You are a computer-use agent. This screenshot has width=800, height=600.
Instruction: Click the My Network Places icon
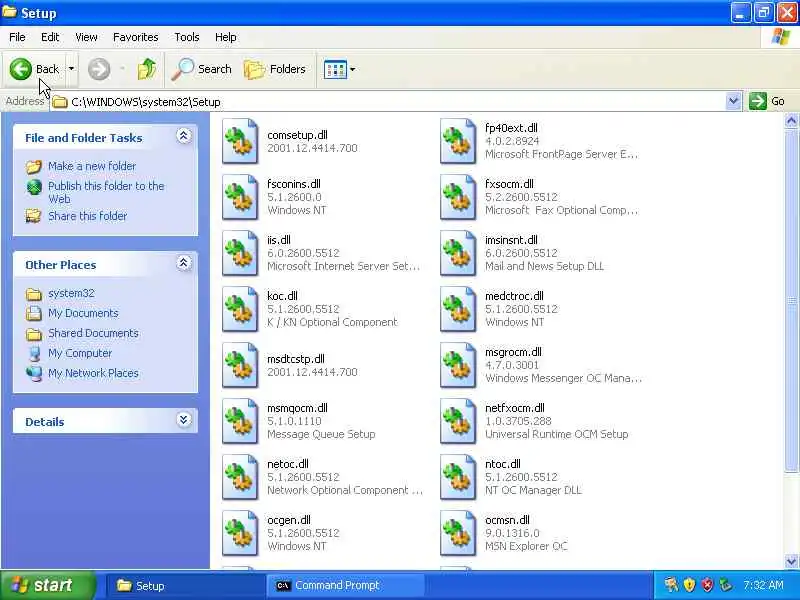point(34,373)
